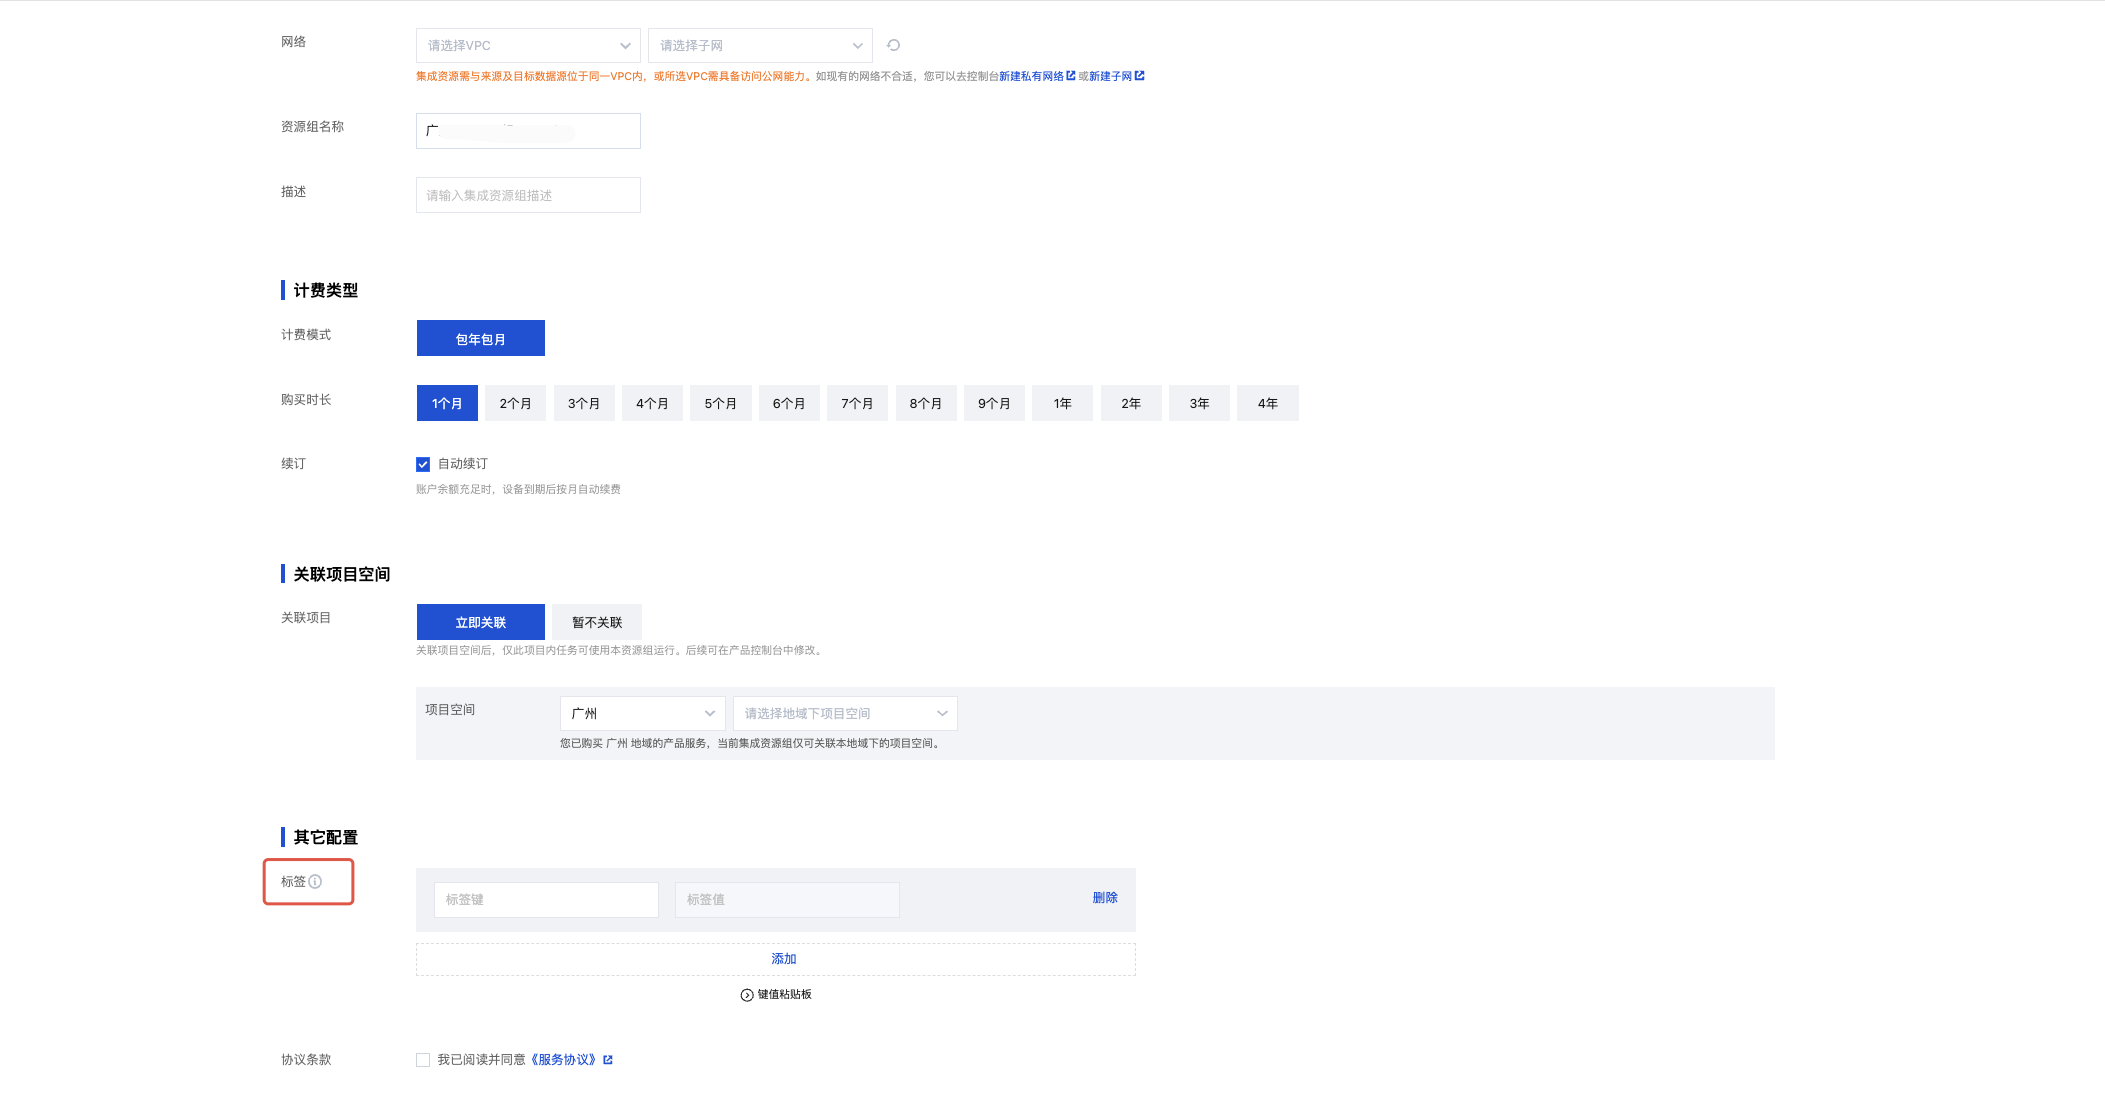Open the 请选择VPC dropdown
Viewport: 2105px width, 1105px height.
528,46
